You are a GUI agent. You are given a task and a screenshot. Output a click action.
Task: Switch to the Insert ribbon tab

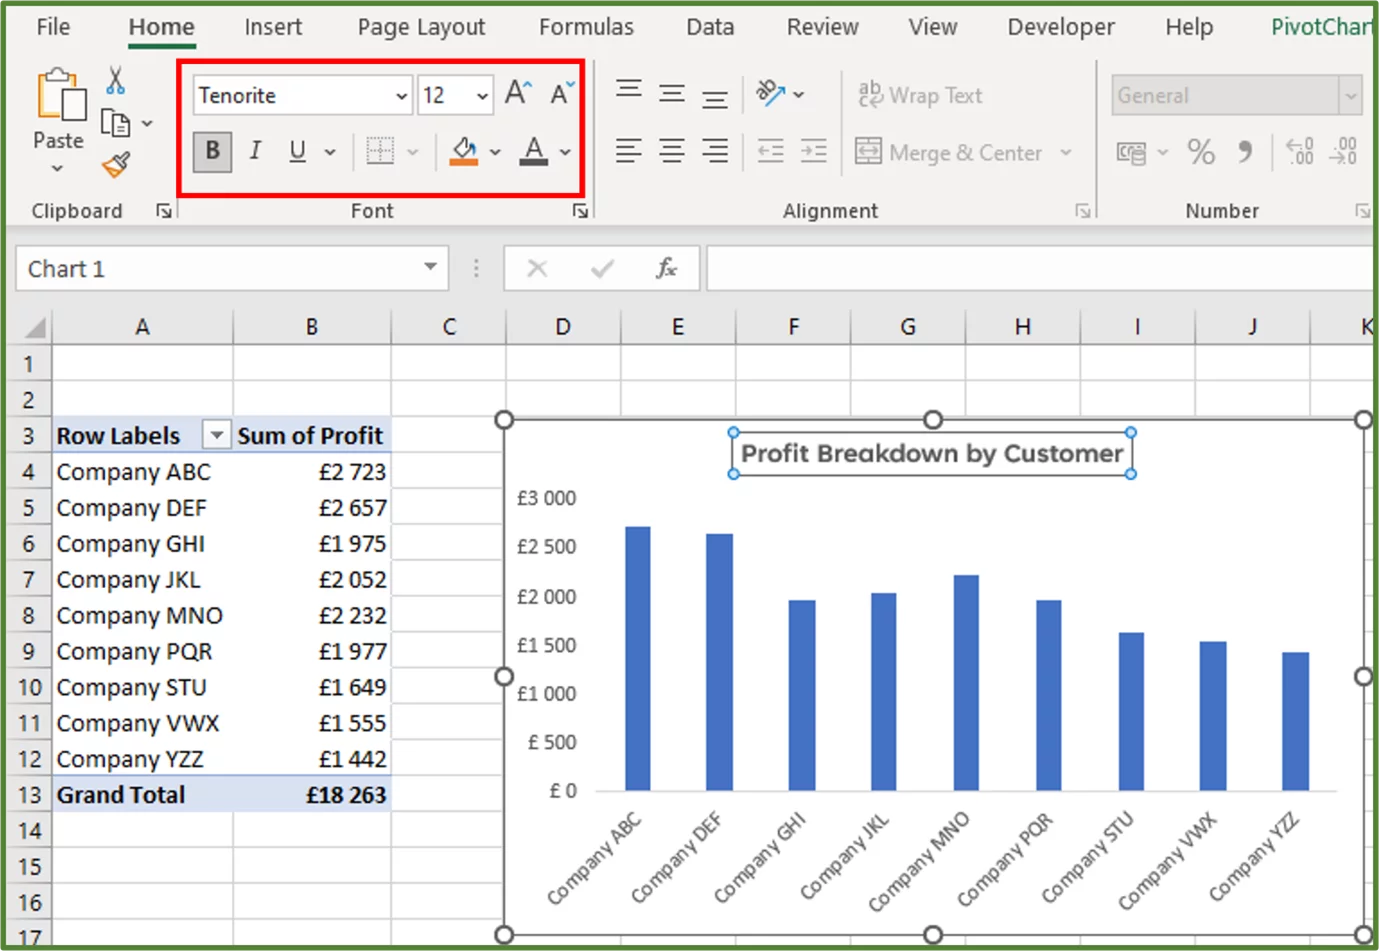pyautogui.click(x=273, y=27)
